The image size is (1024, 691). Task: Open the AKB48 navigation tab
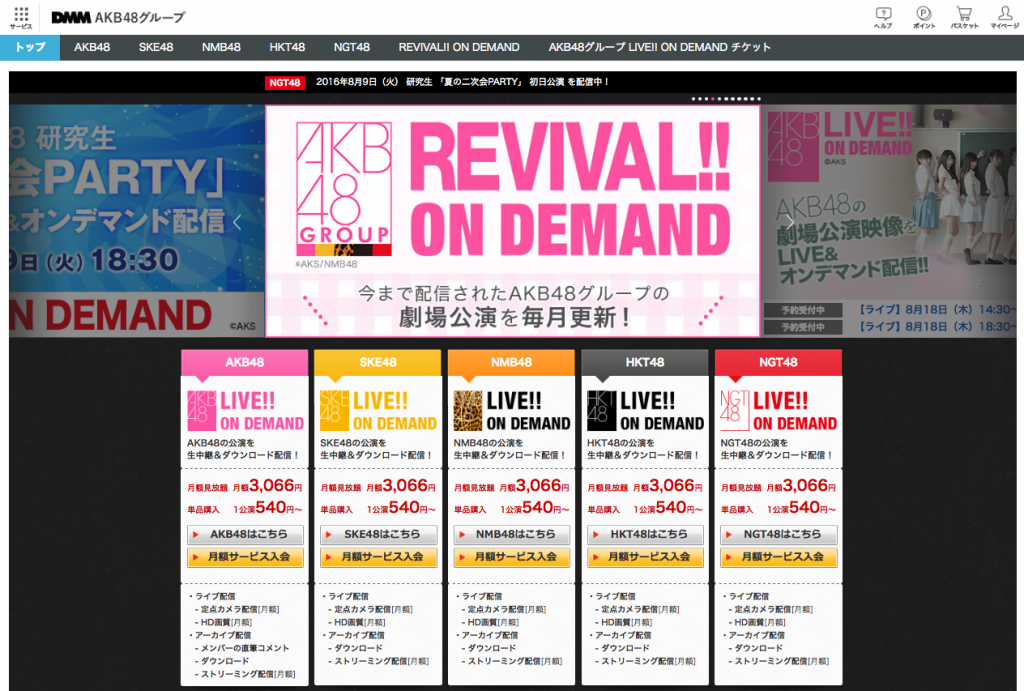92,47
